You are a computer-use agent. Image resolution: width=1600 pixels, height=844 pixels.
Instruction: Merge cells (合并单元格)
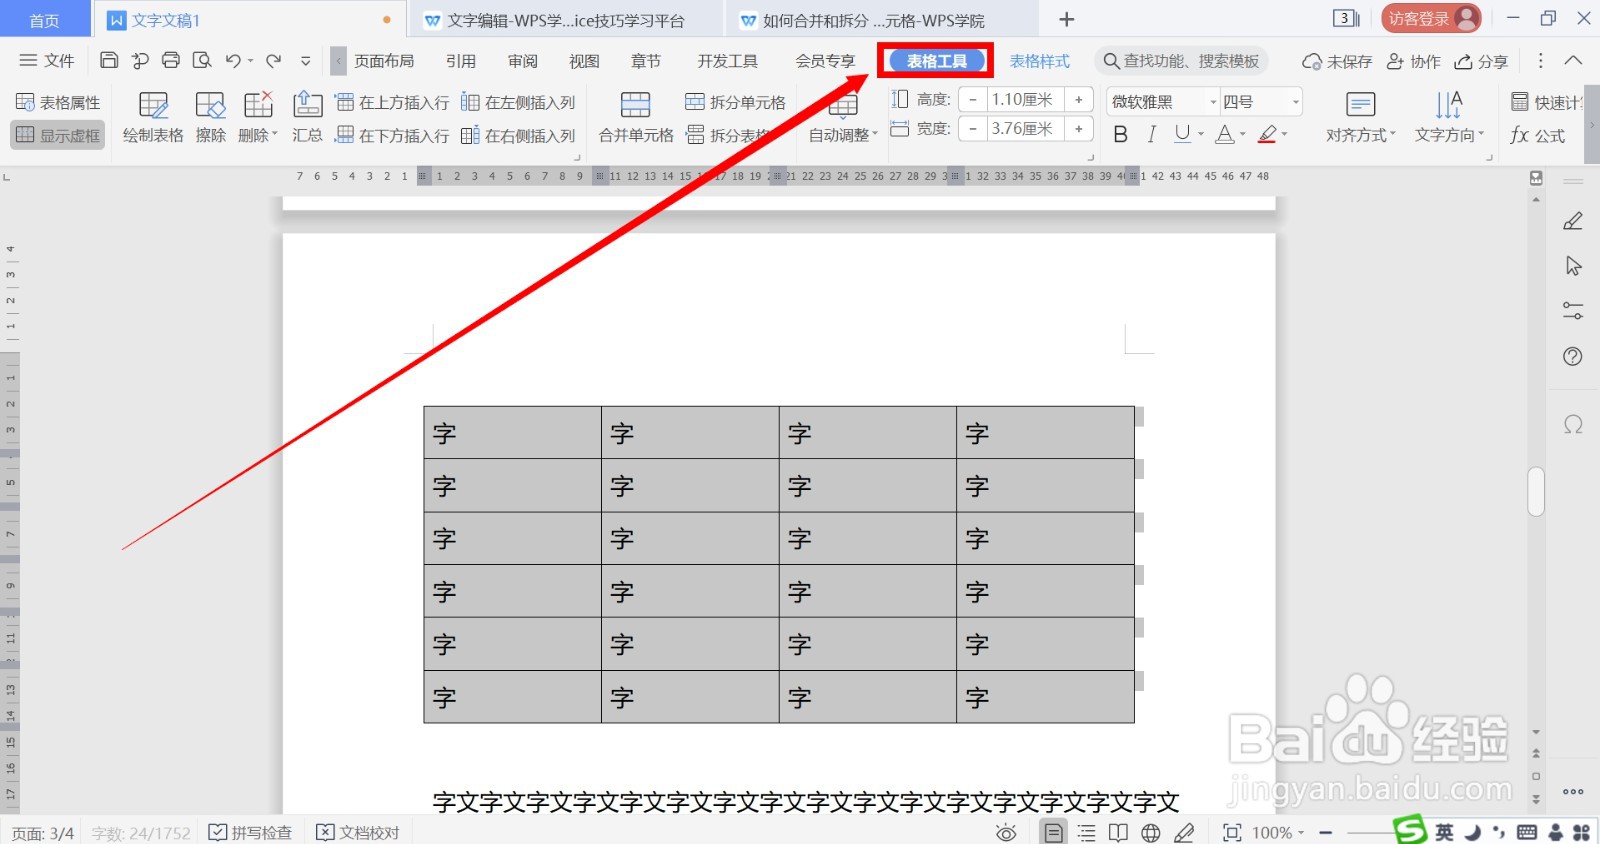point(636,118)
